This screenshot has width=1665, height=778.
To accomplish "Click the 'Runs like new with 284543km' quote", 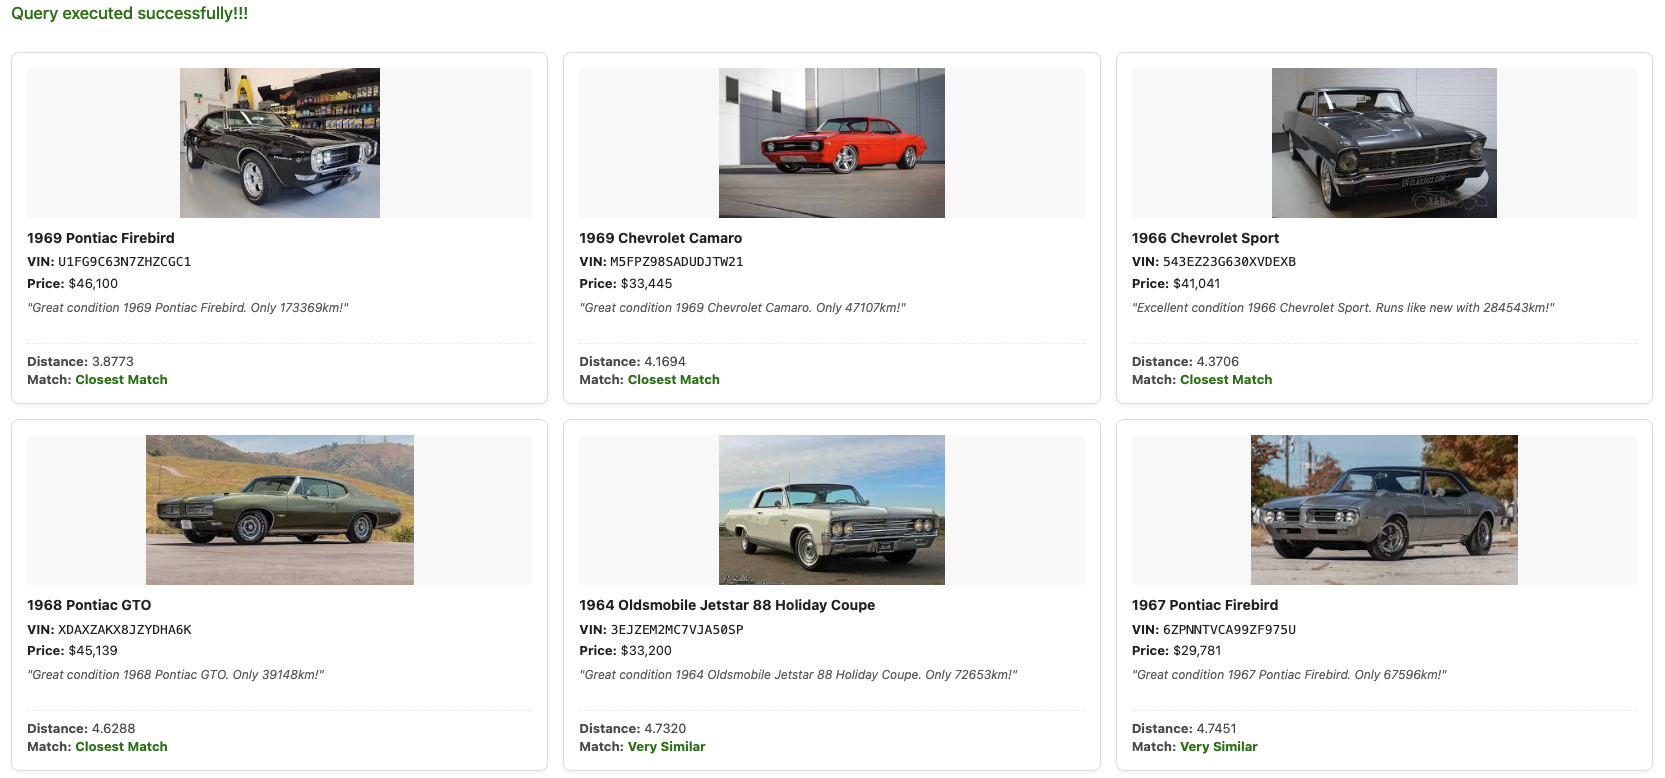I will point(1343,308).
